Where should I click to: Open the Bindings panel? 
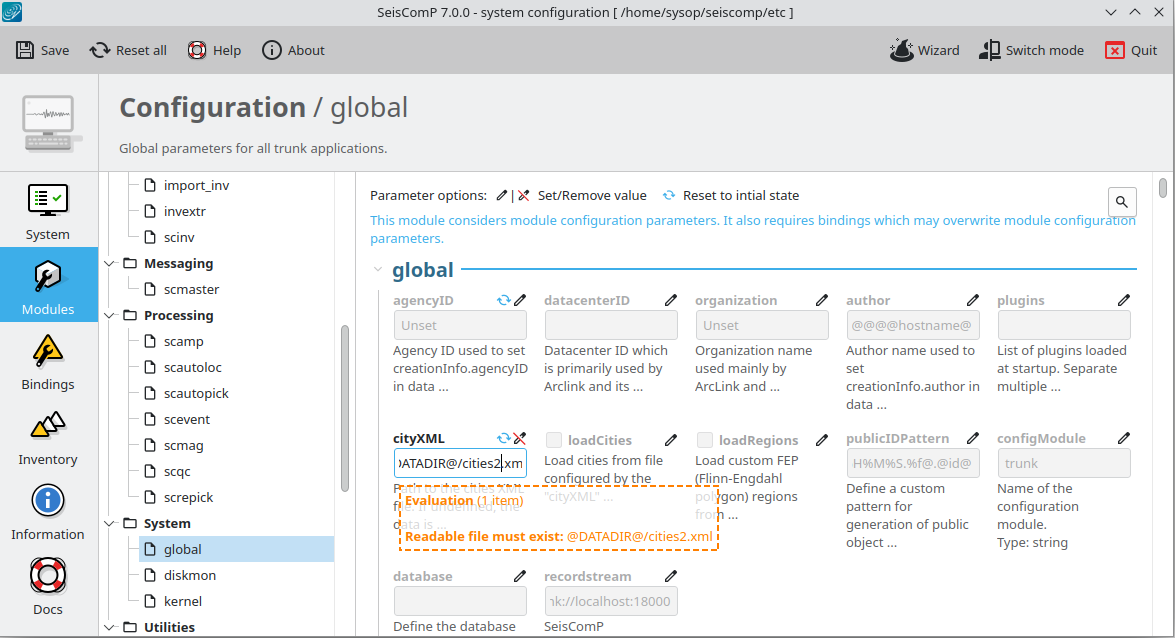tap(48, 360)
